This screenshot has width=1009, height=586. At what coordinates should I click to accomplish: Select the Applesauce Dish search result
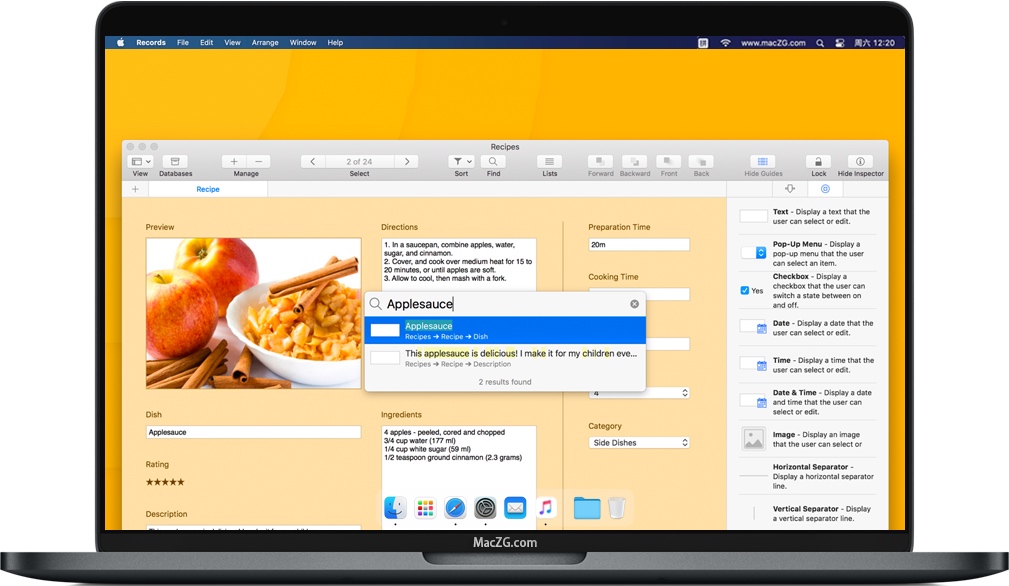click(x=505, y=331)
